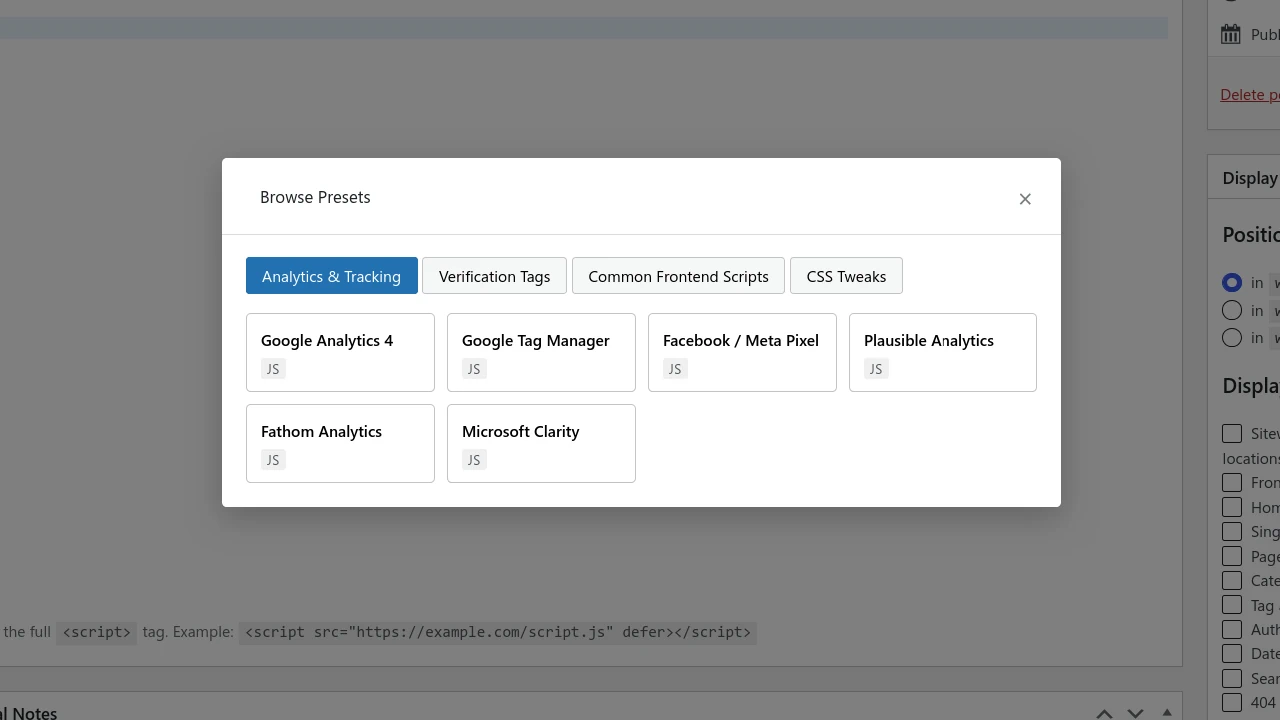The height and width of the screenshot is (720, 1280).
Task: Close the Browse Presets dialog
Action: (1025, 199)
